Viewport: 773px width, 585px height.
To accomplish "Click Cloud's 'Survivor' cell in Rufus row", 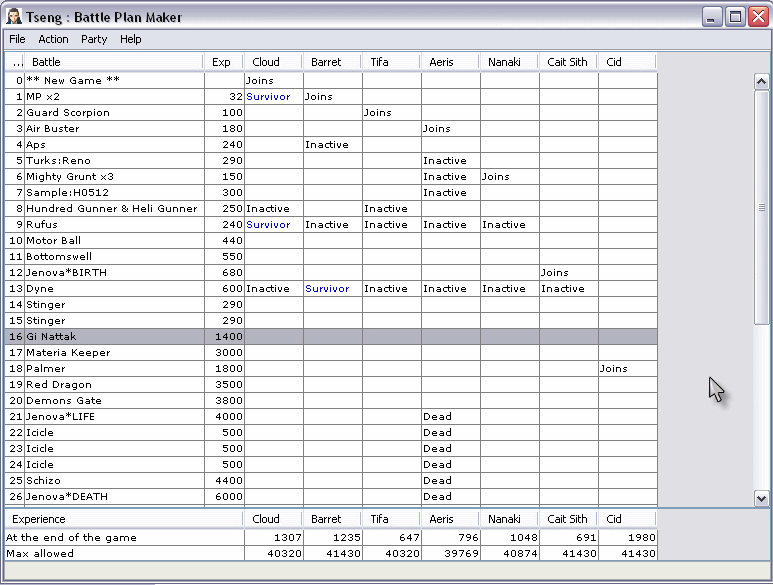I will (274, 225).
